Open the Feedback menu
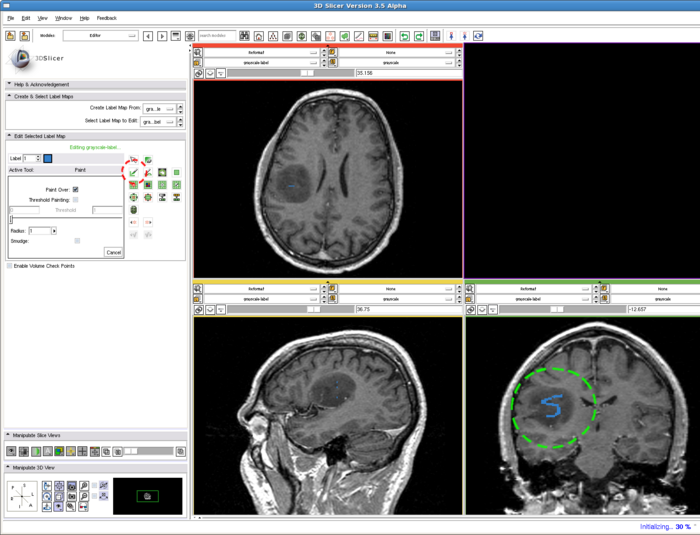700x535 pixels. tap(106, 18)
